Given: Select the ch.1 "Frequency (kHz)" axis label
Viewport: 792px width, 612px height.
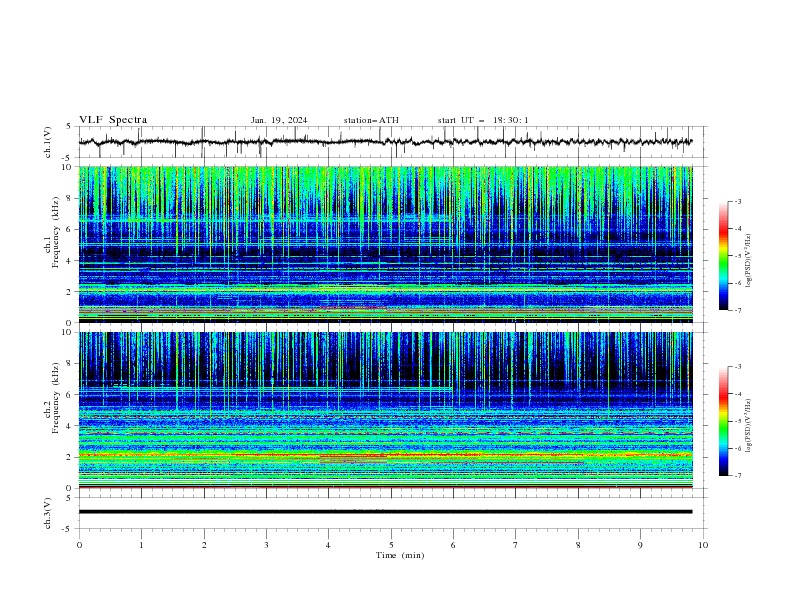Looking at the screenshot, I should (56, 232).
